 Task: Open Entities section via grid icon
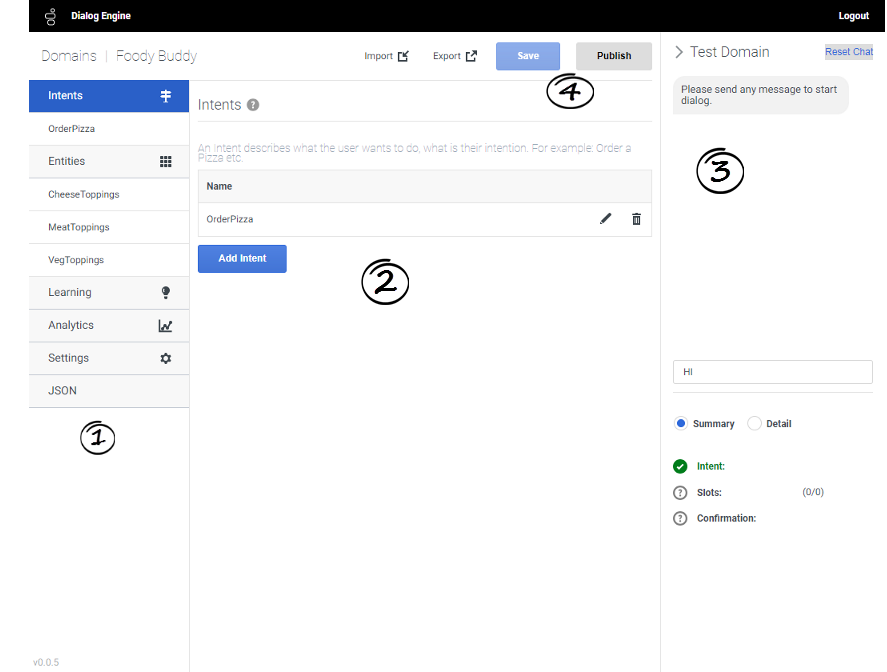pyautogui.click(x=166, y=161)
